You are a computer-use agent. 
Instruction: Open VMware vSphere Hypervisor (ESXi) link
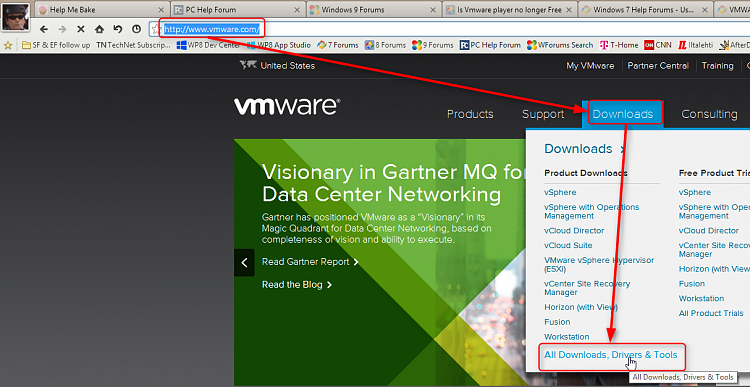(599, 265)
